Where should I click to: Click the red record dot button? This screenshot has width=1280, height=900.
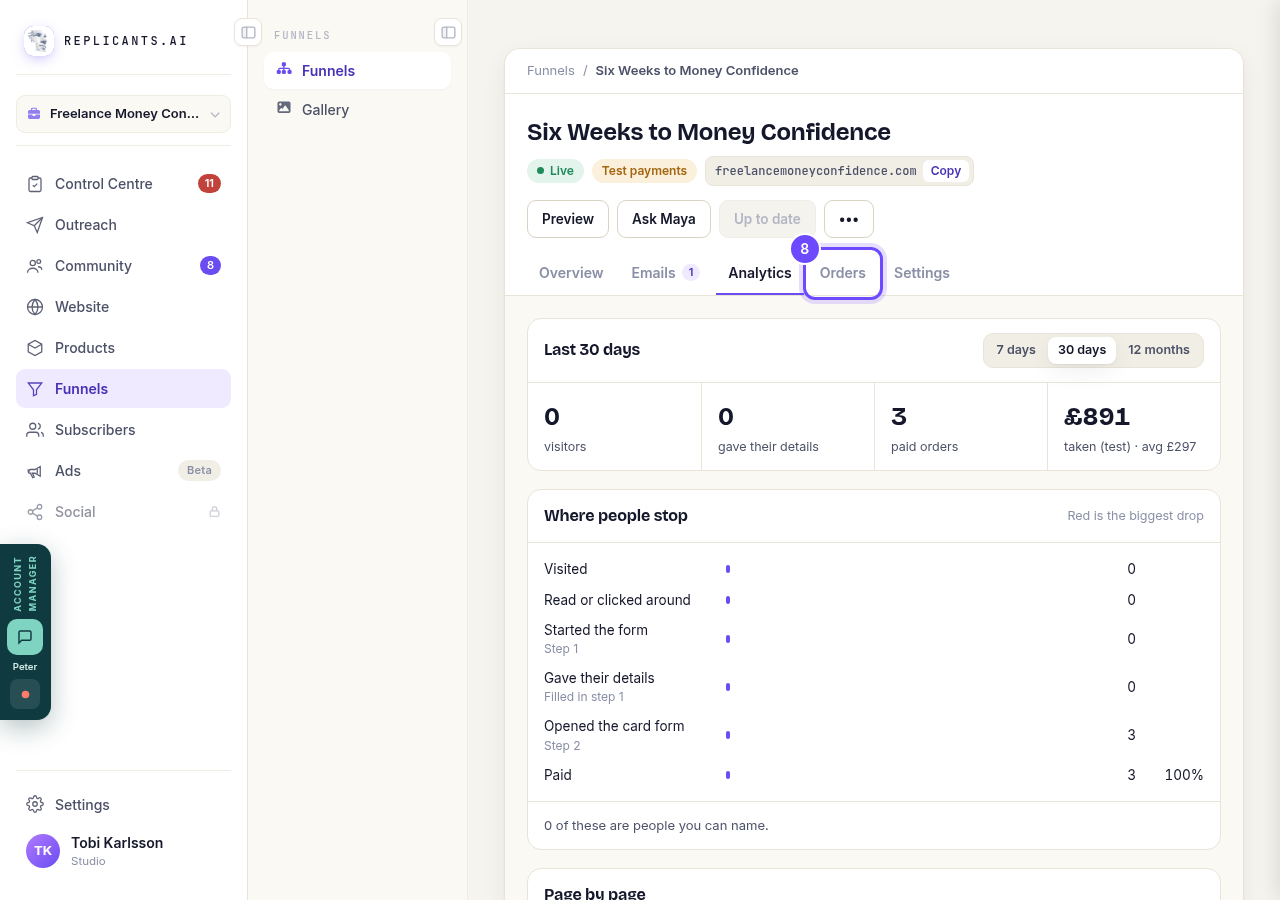[25, 694]
